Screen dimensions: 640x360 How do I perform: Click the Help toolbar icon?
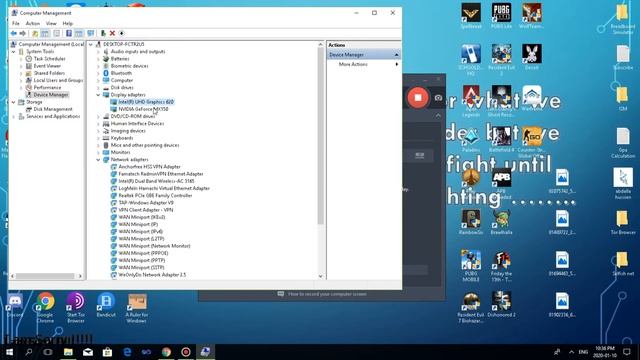tap(69, 33)
